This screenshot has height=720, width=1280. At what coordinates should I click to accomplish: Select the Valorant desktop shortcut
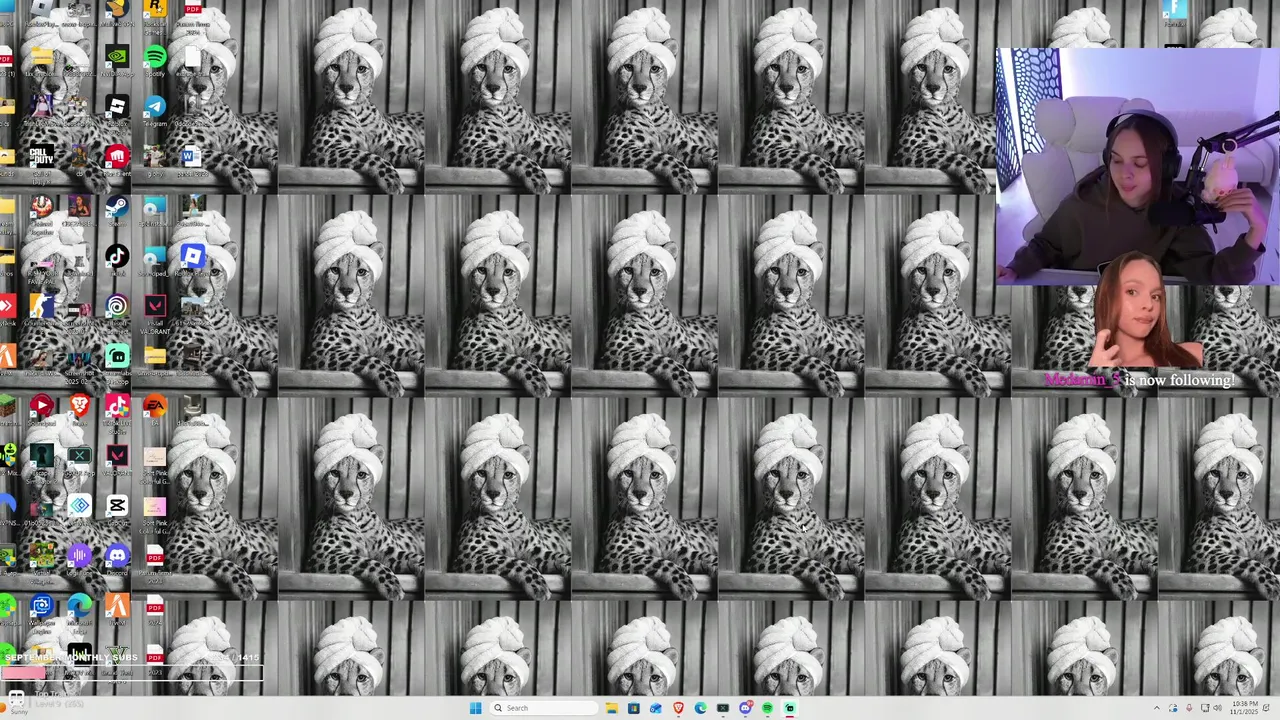[x=117, y=455]
